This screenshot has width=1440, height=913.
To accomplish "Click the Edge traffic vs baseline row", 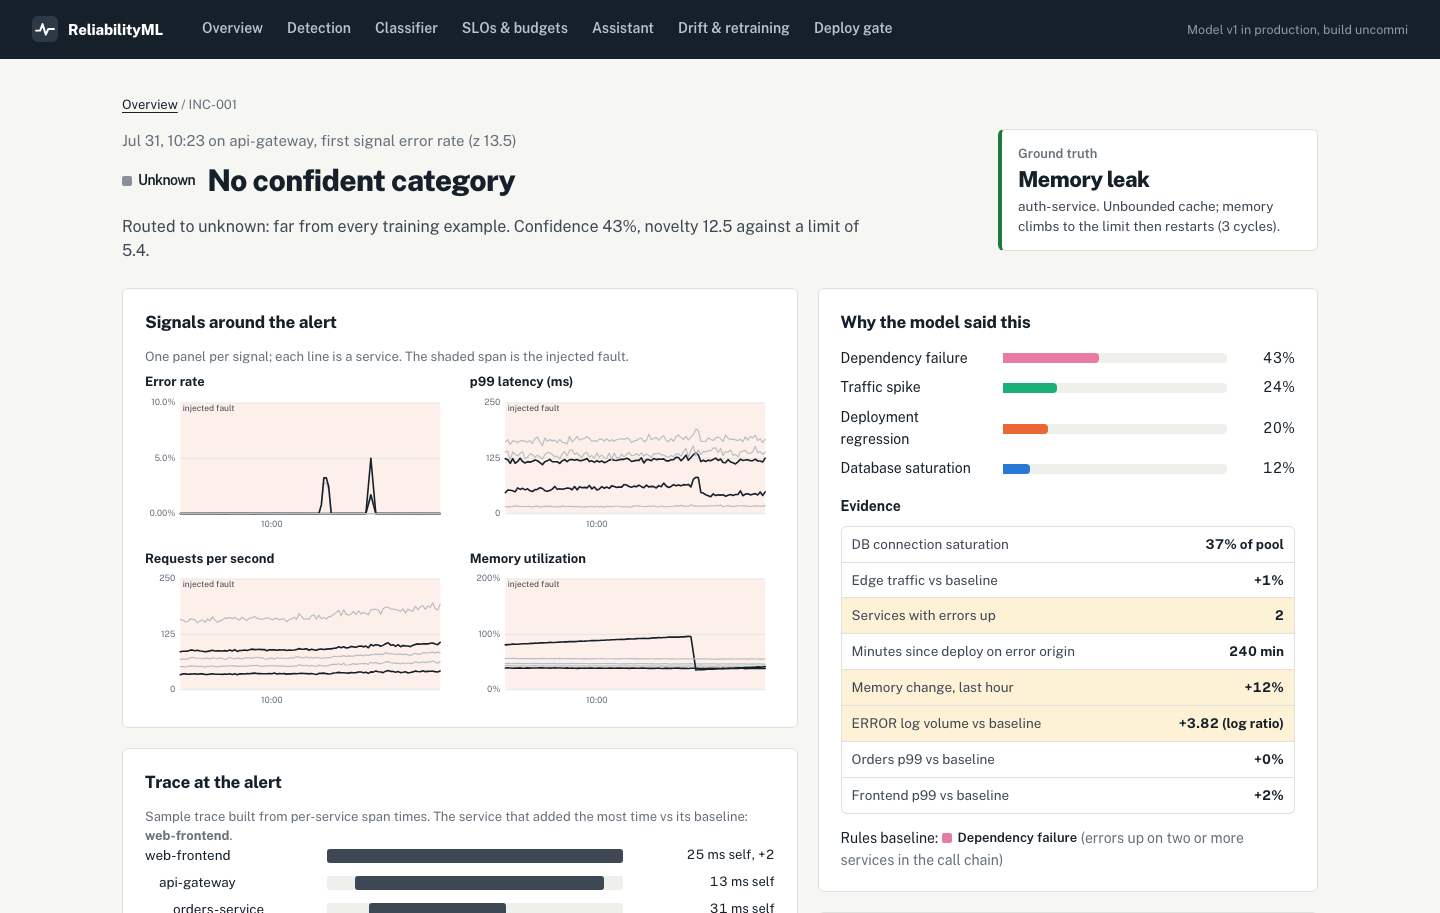I will pyautogui.click(x=1067, y=580).
